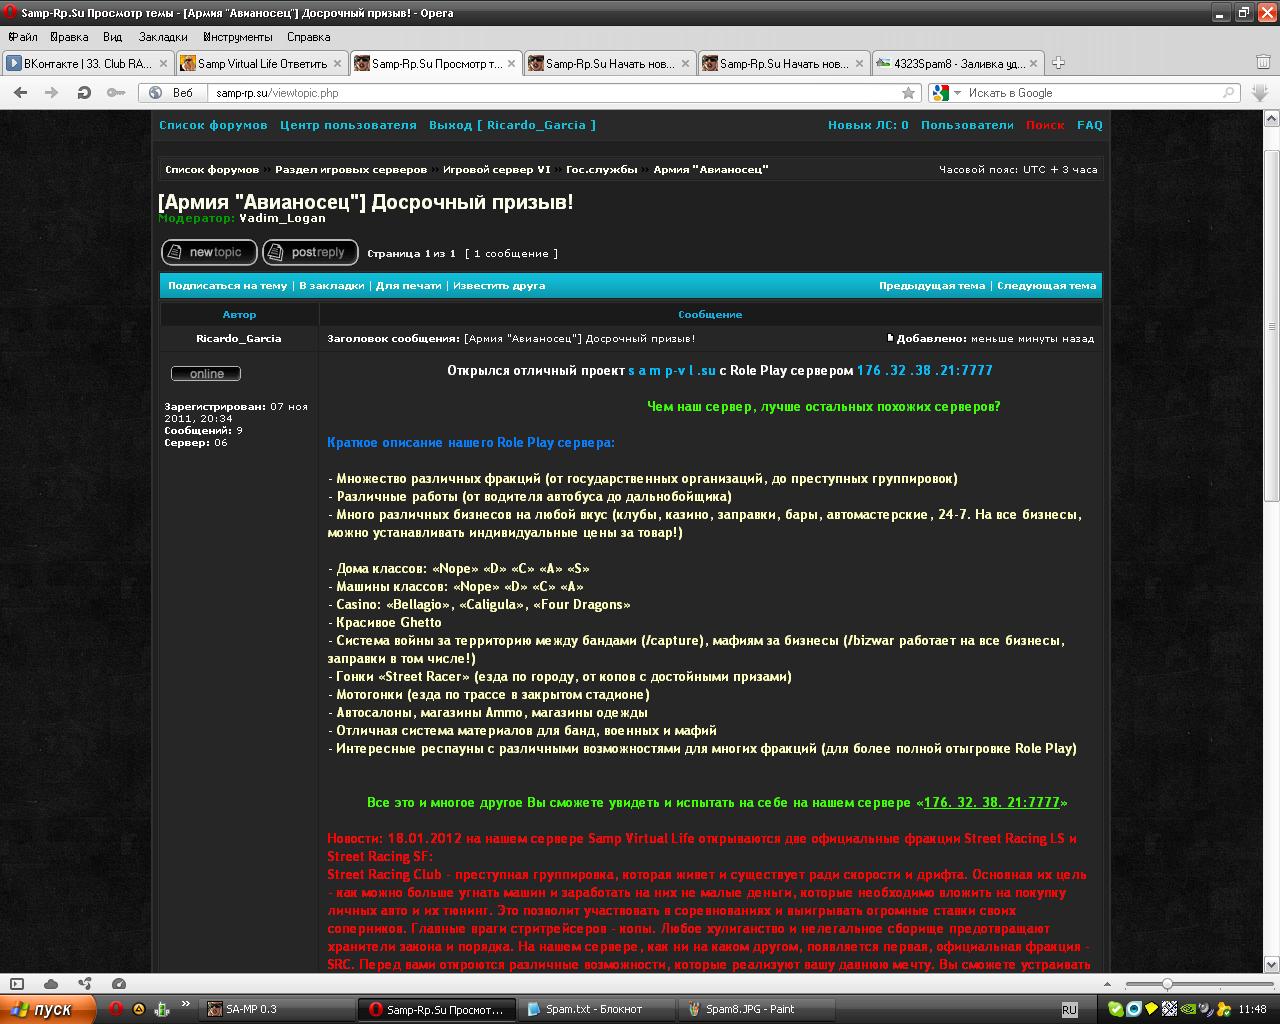Open the new tab plus button
The width and height of the screenshot is (1280, 1024).
(x=1058, y=63)
